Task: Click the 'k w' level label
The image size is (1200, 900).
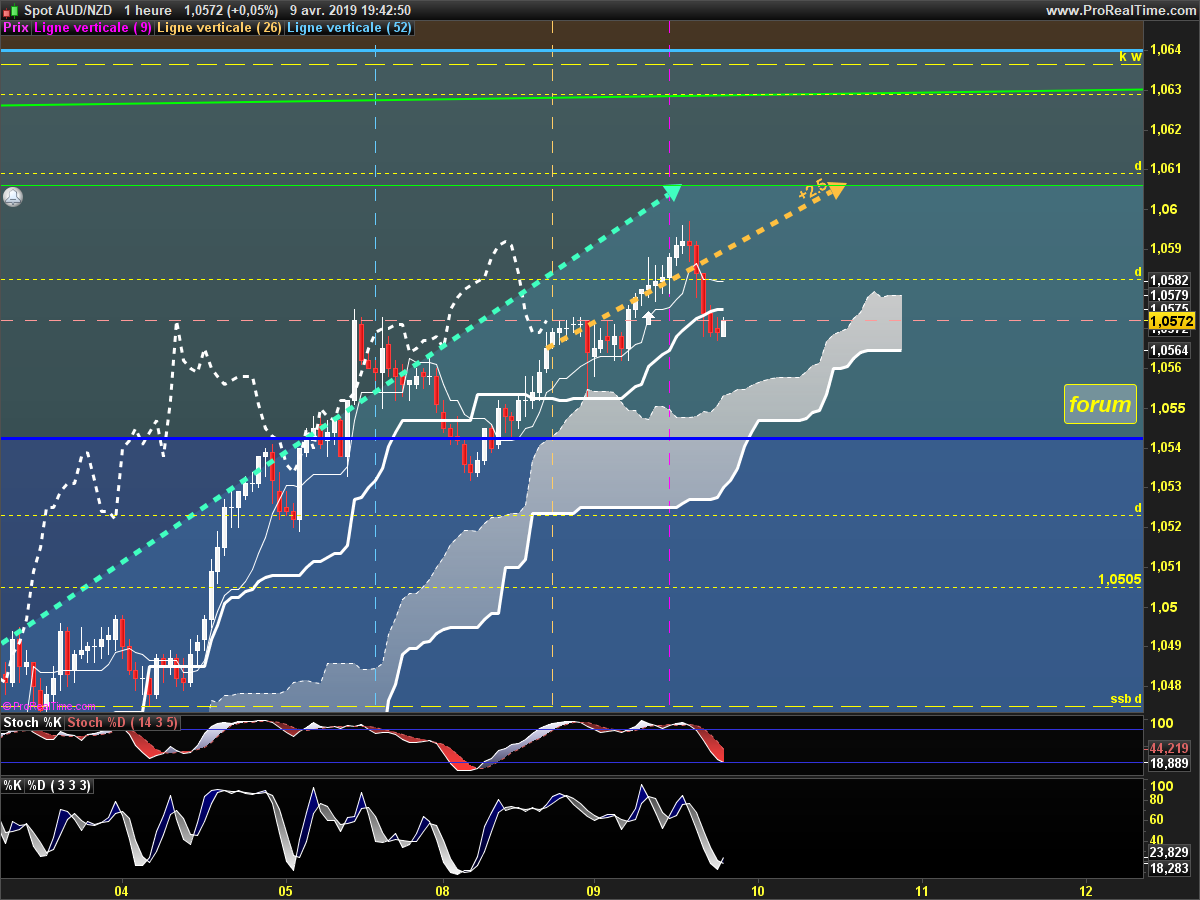Action: (x=1130, y=57)
